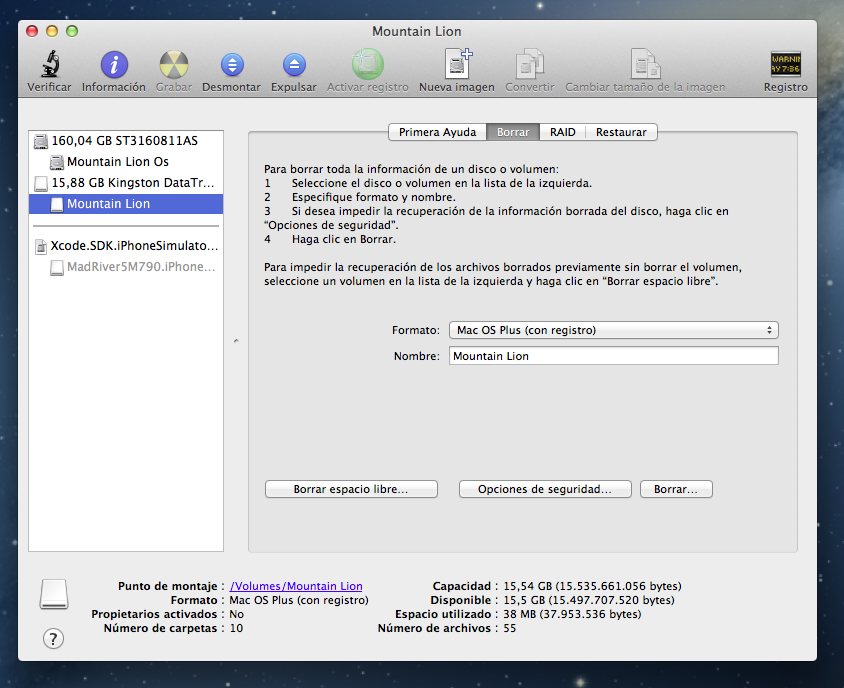Click the Espacio utilizado 38 MB text
The width and height of the screenshot is (844, 688).
pyautogui.click(x=572, y=614)
